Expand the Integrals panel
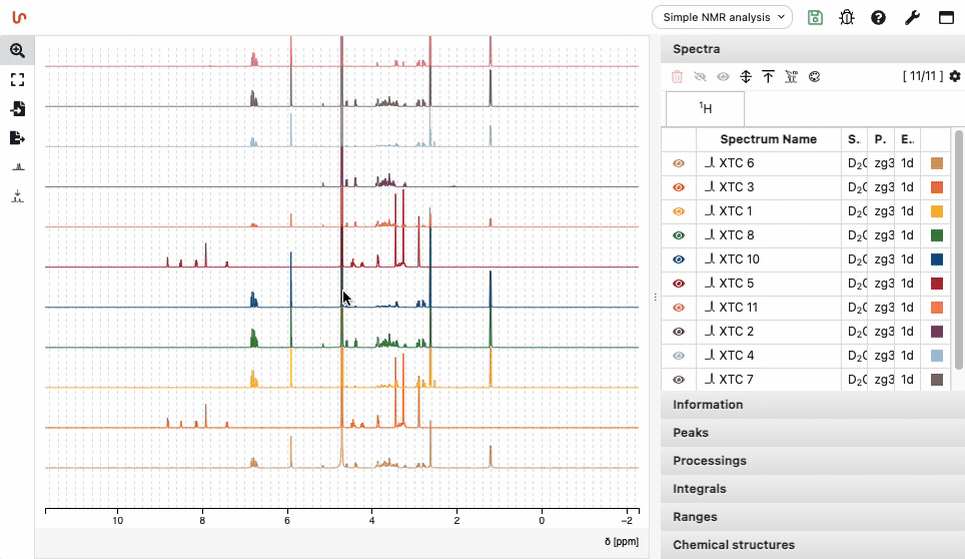The image size is (965, 559). pos(699,489)
